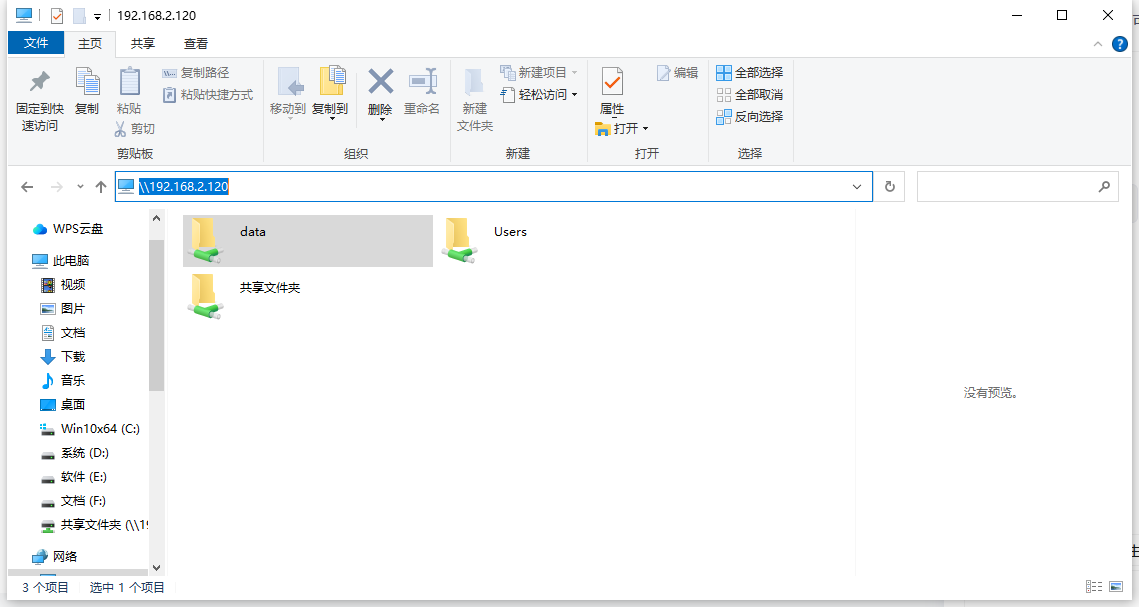Pin to Quick access (固定到快速访问)
The height and width of the screenshot is (607, 1139).
point(39,100)
